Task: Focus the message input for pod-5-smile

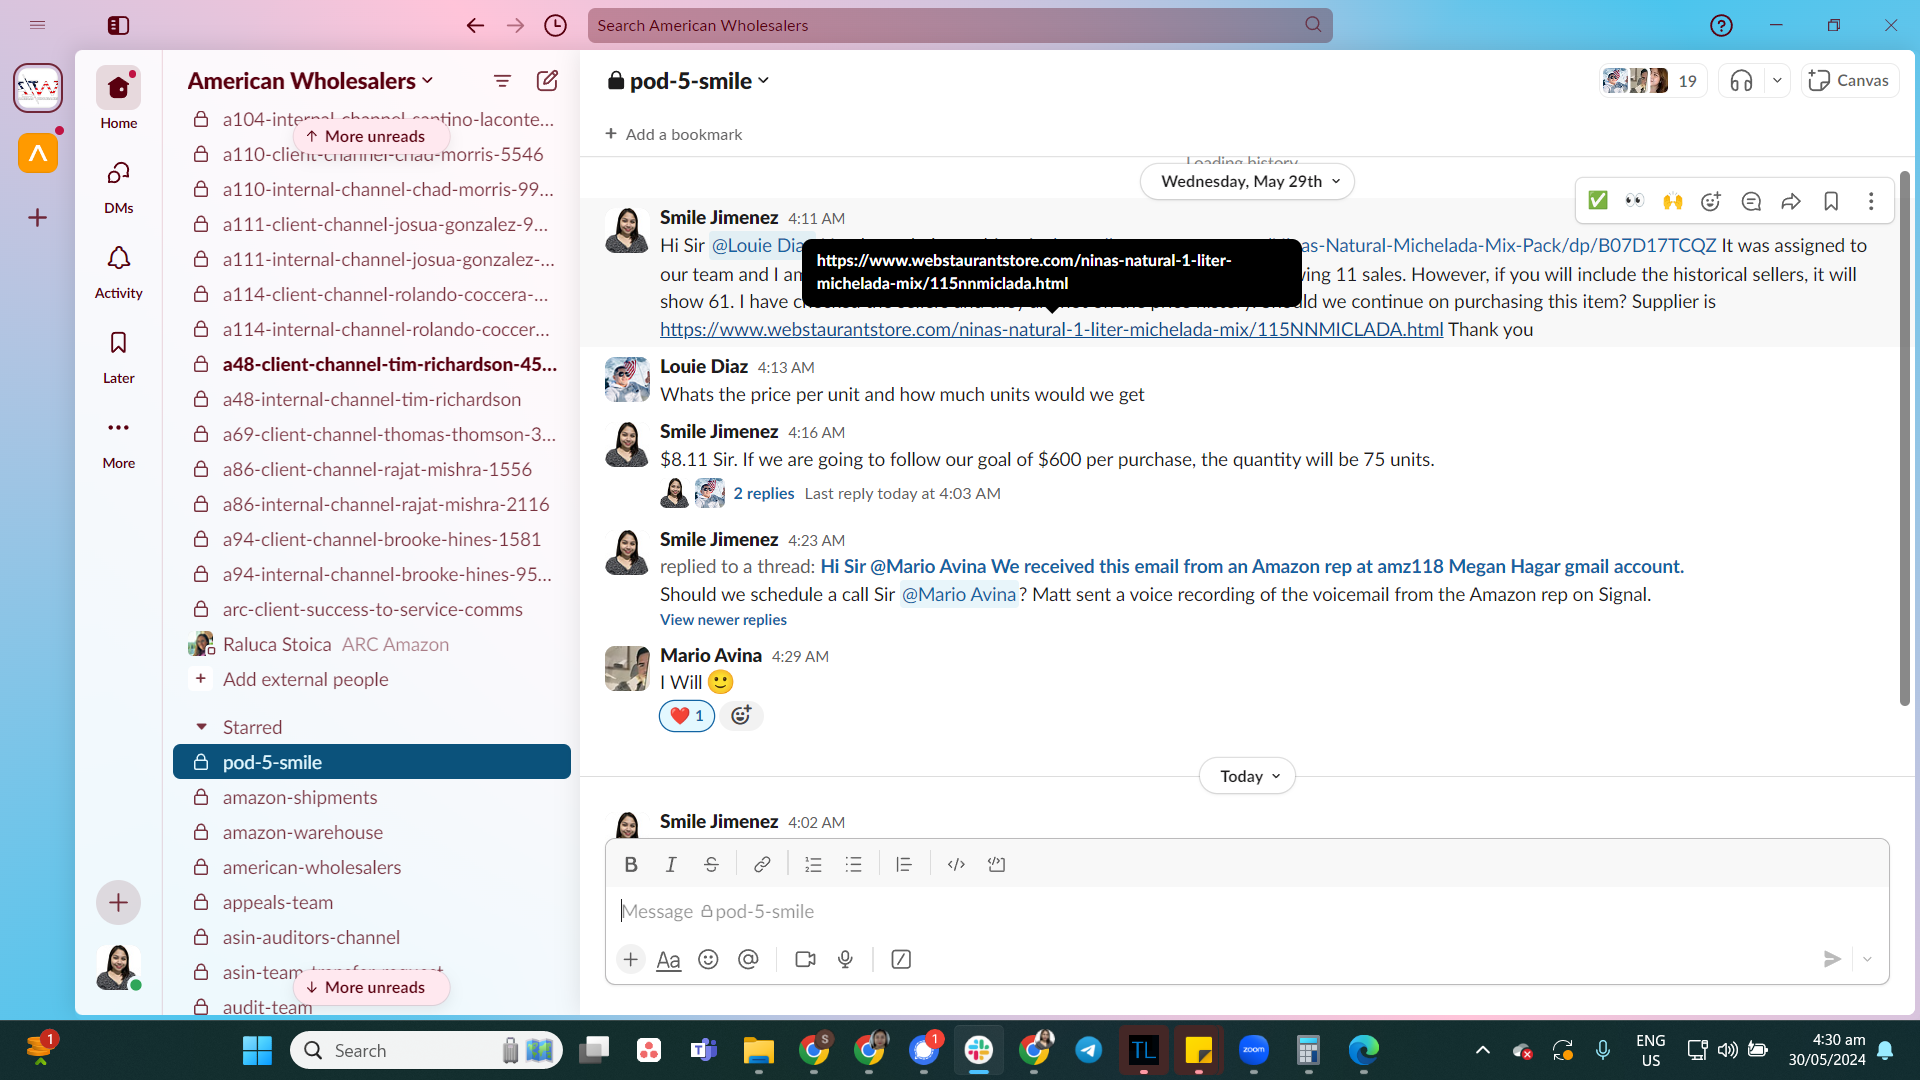Action: 1247,912
